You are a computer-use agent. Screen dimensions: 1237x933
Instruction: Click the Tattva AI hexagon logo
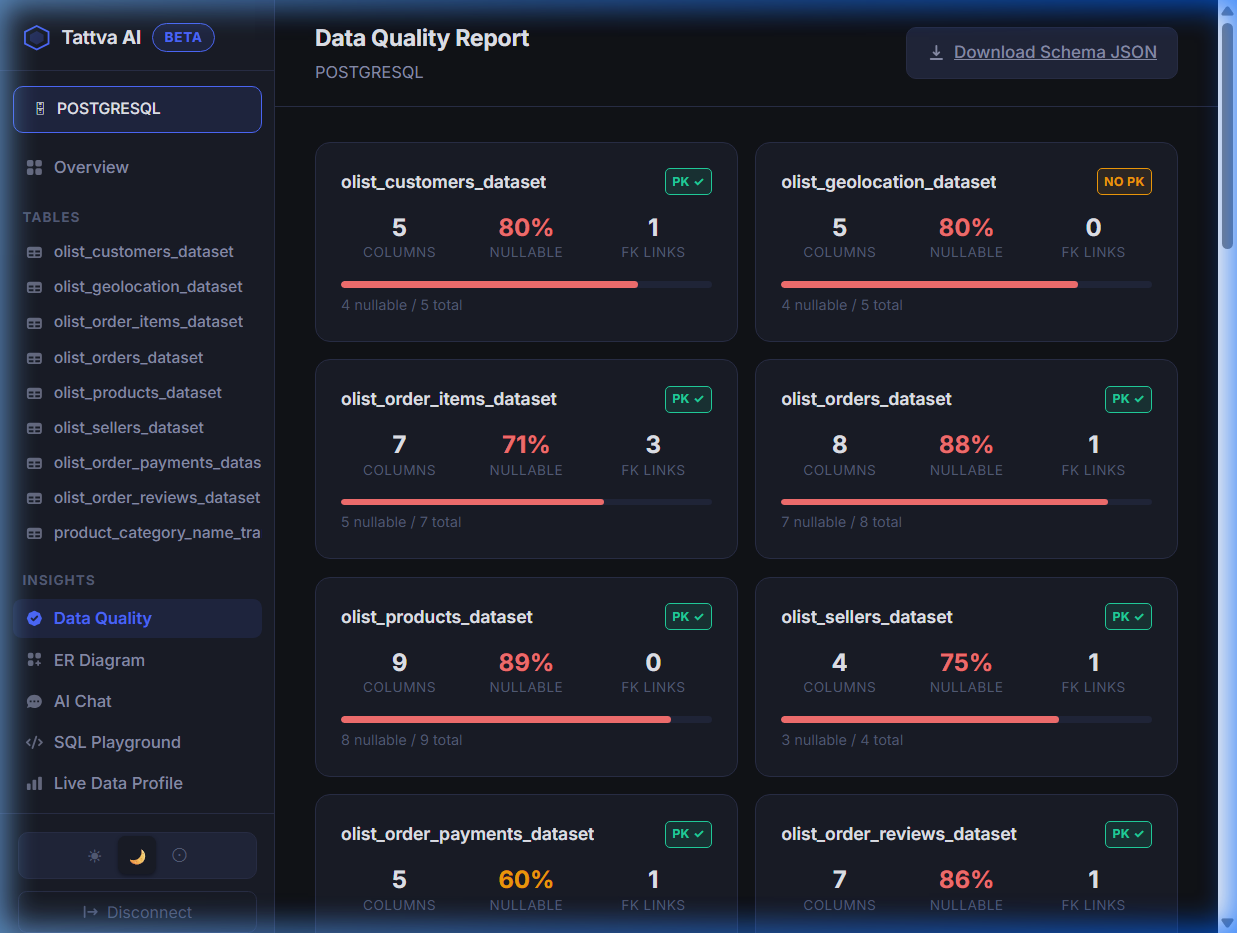coord(36,37)
